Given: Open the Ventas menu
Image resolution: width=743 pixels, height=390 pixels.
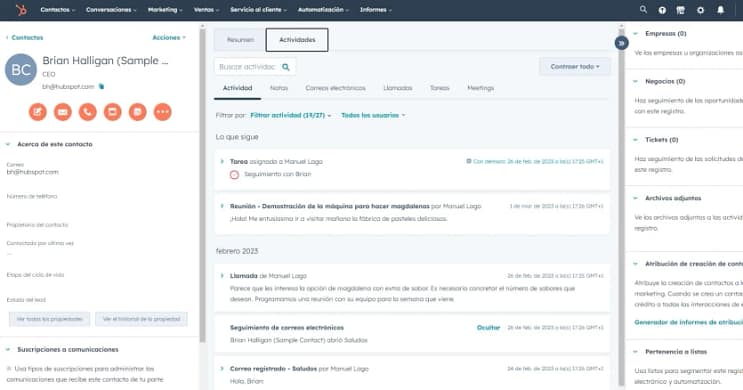Looking at the screenshot, I should pos(206,9).
